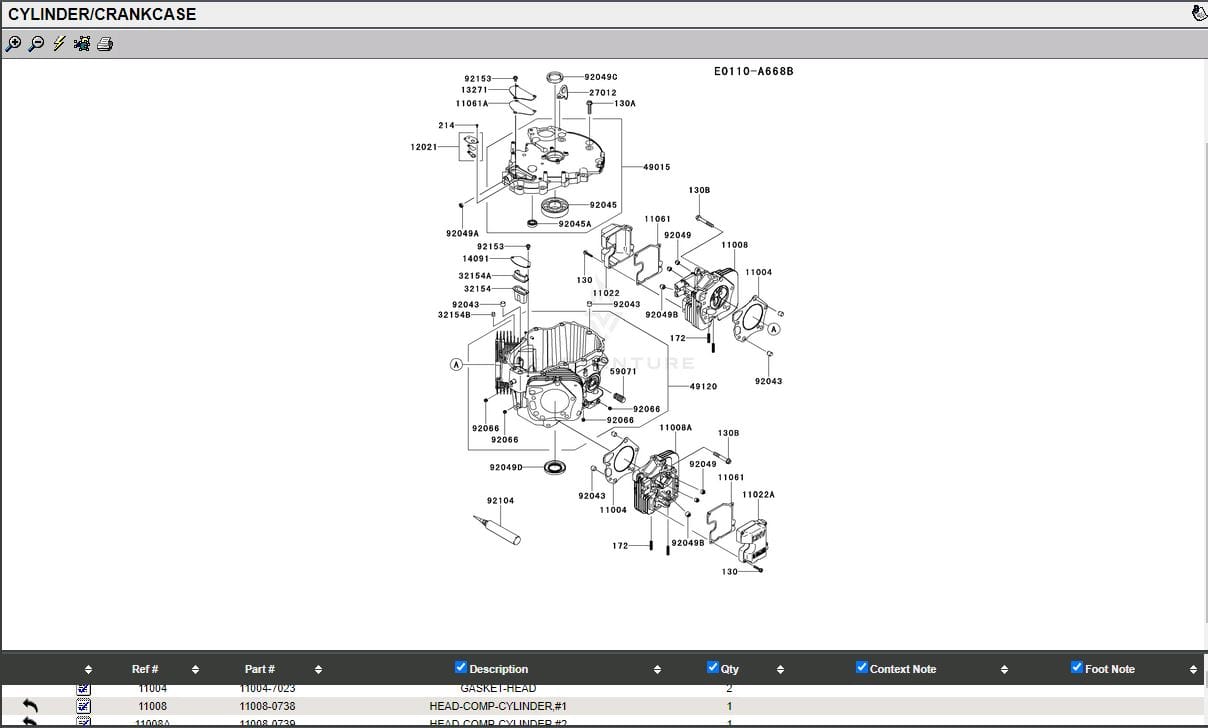Open the pinned note icon in title bar
1208x728 pixels.
point(1199,13)
